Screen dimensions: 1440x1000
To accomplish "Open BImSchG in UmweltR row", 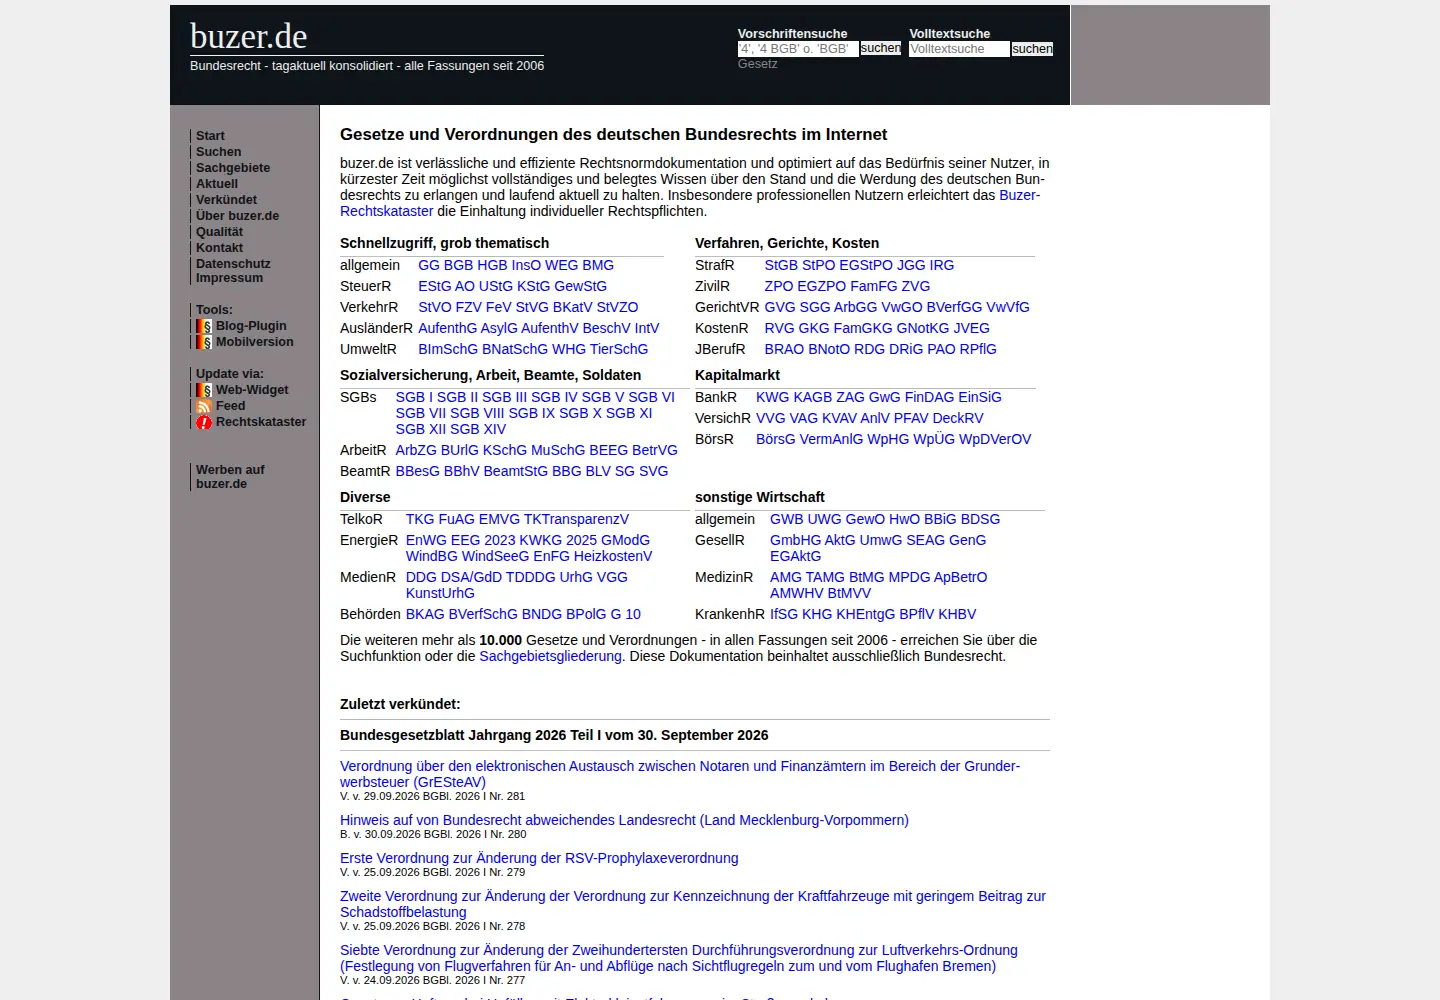I will coord(448,349).
